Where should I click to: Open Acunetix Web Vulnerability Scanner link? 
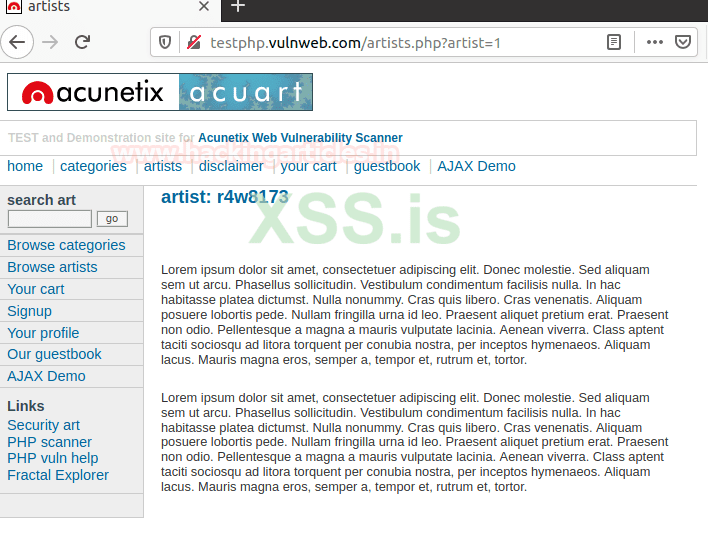coord(300,138)
